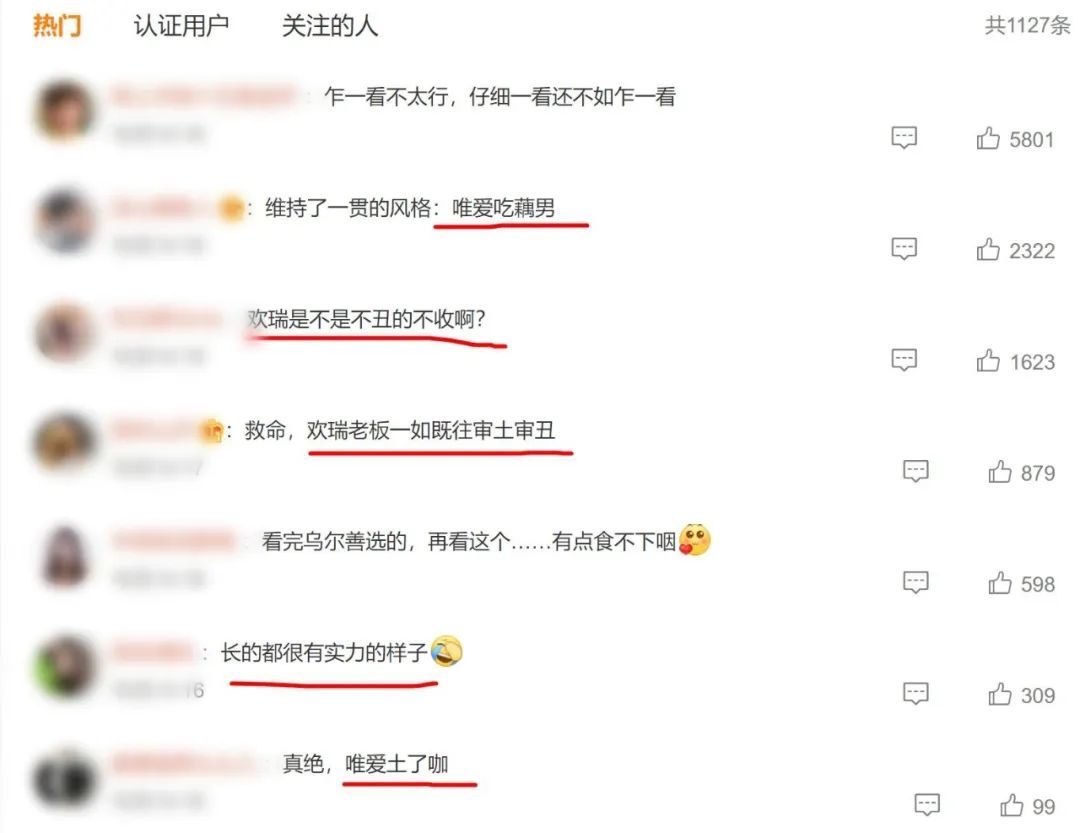Open replies on the 5801-like comment

click(904, 138)
